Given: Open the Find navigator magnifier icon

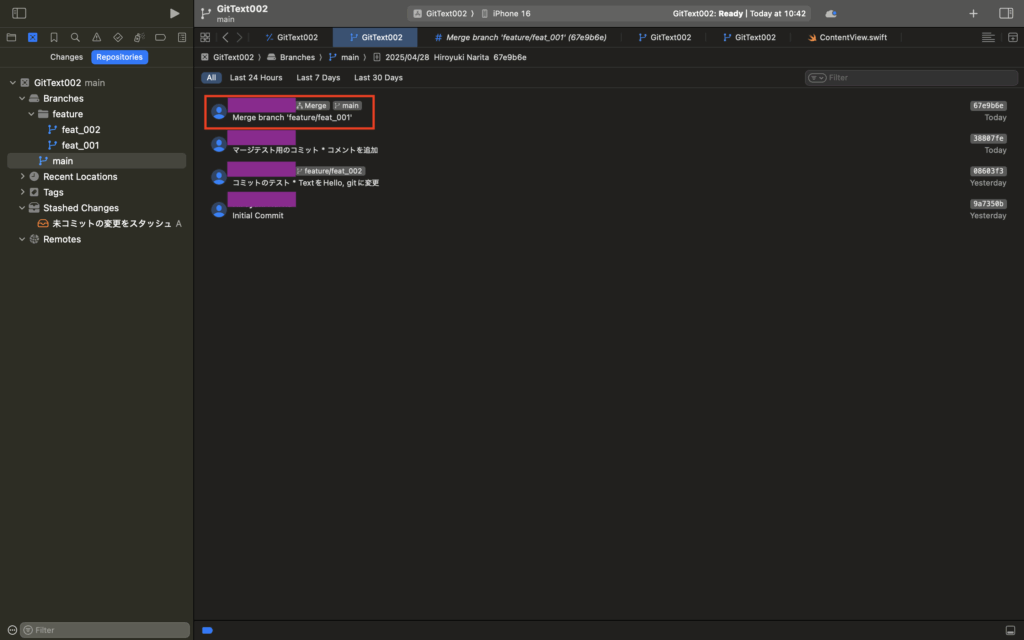Looking at the screenshot, I should (x=75, y=37).
